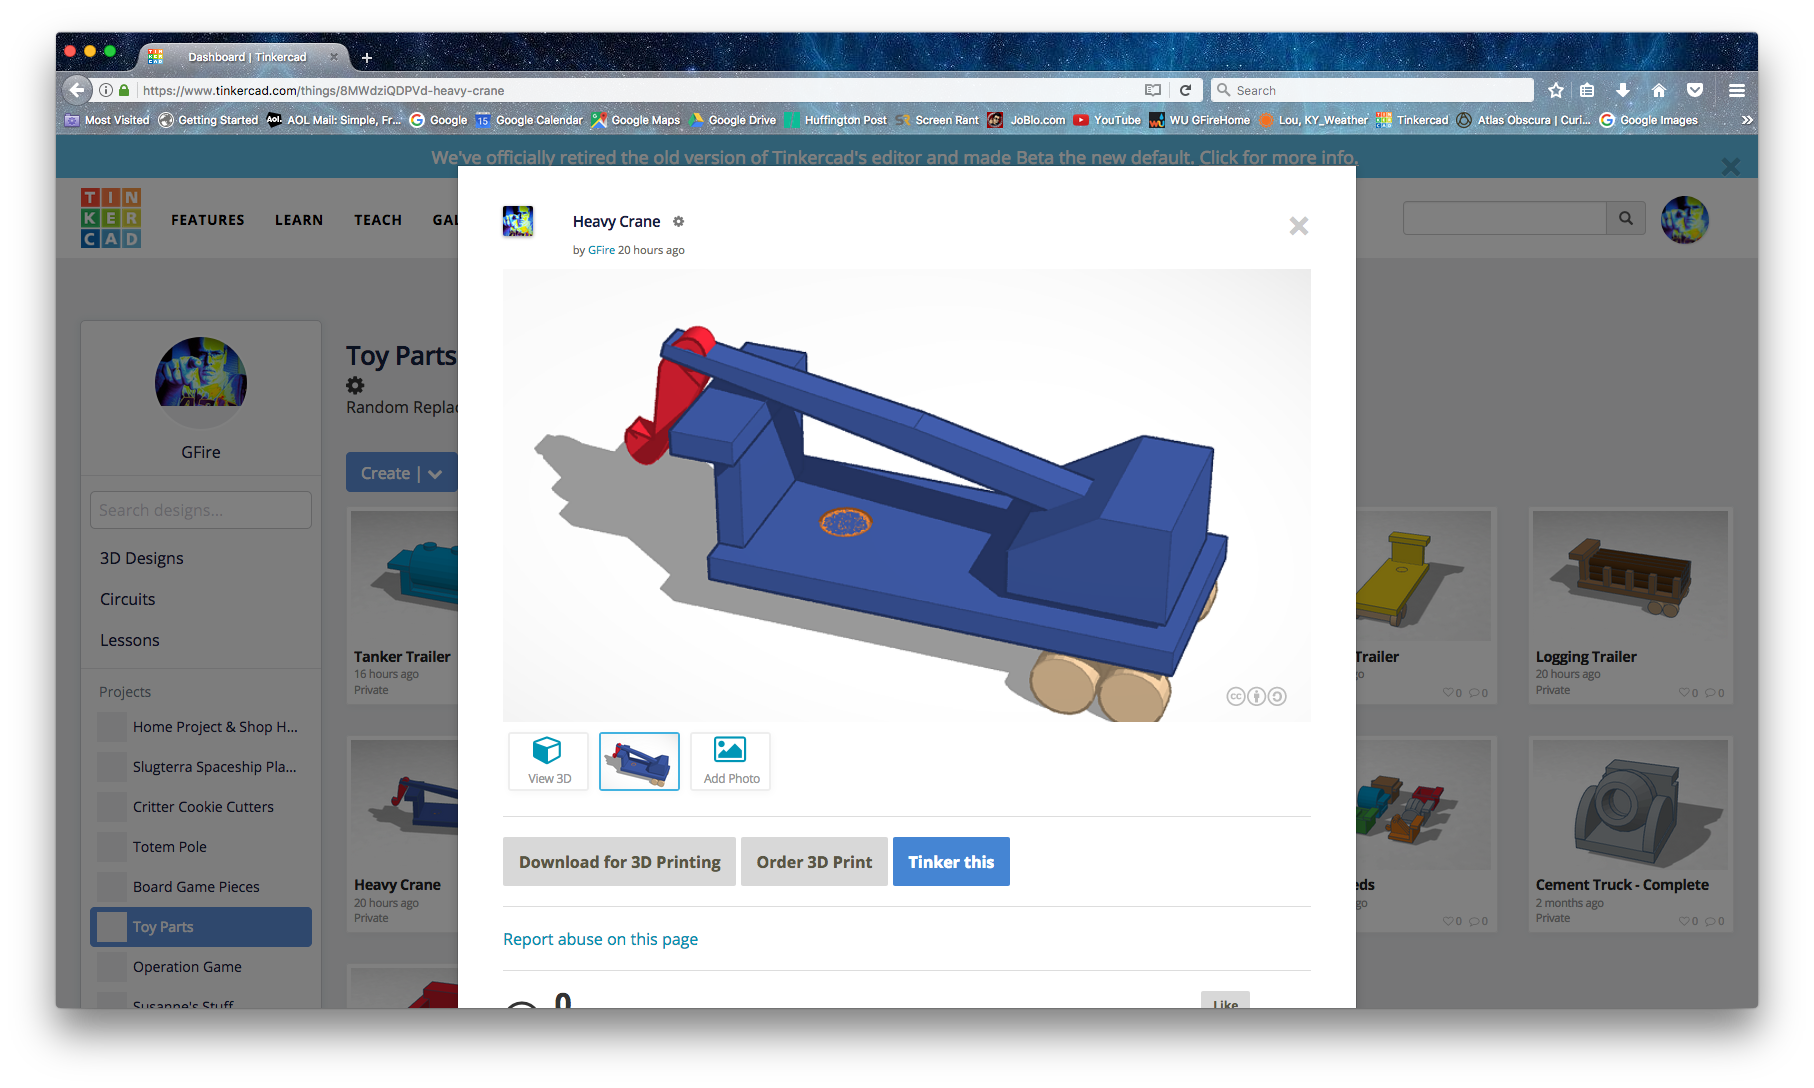Reload the page with the refresh icon

click(x=1185, y=90)
